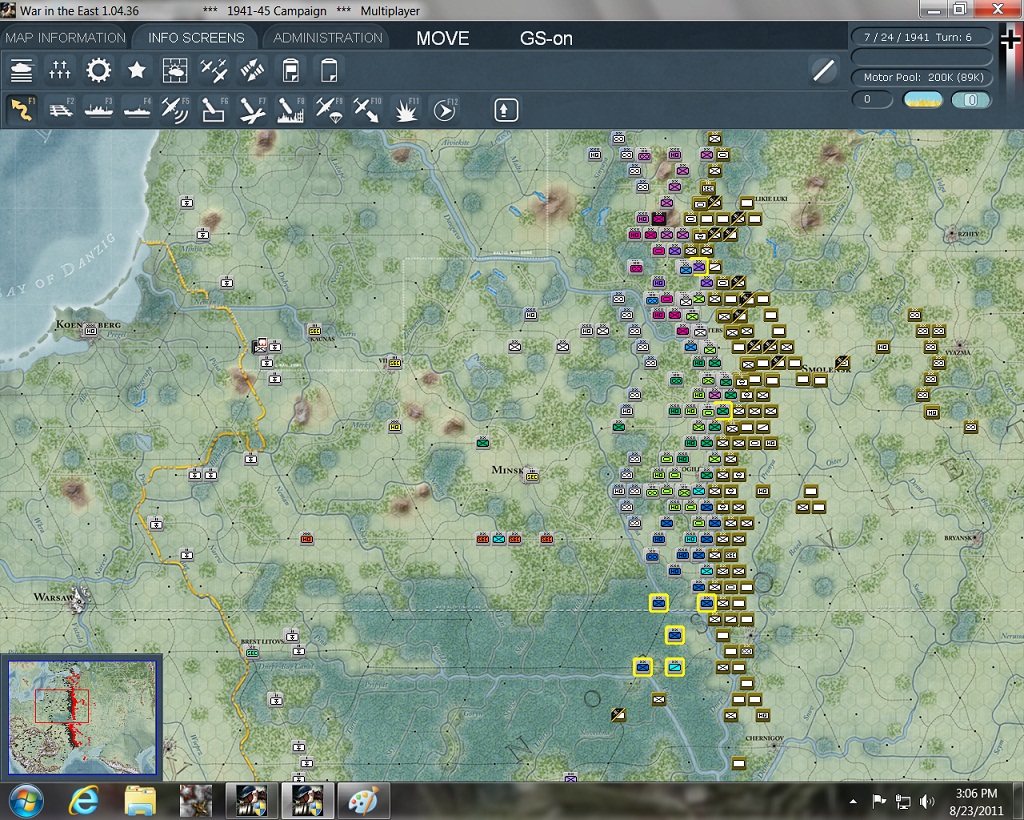Select HQ unit at Koenigsberg
Screen dimensions: 1024x820
(x=91, y=330)
